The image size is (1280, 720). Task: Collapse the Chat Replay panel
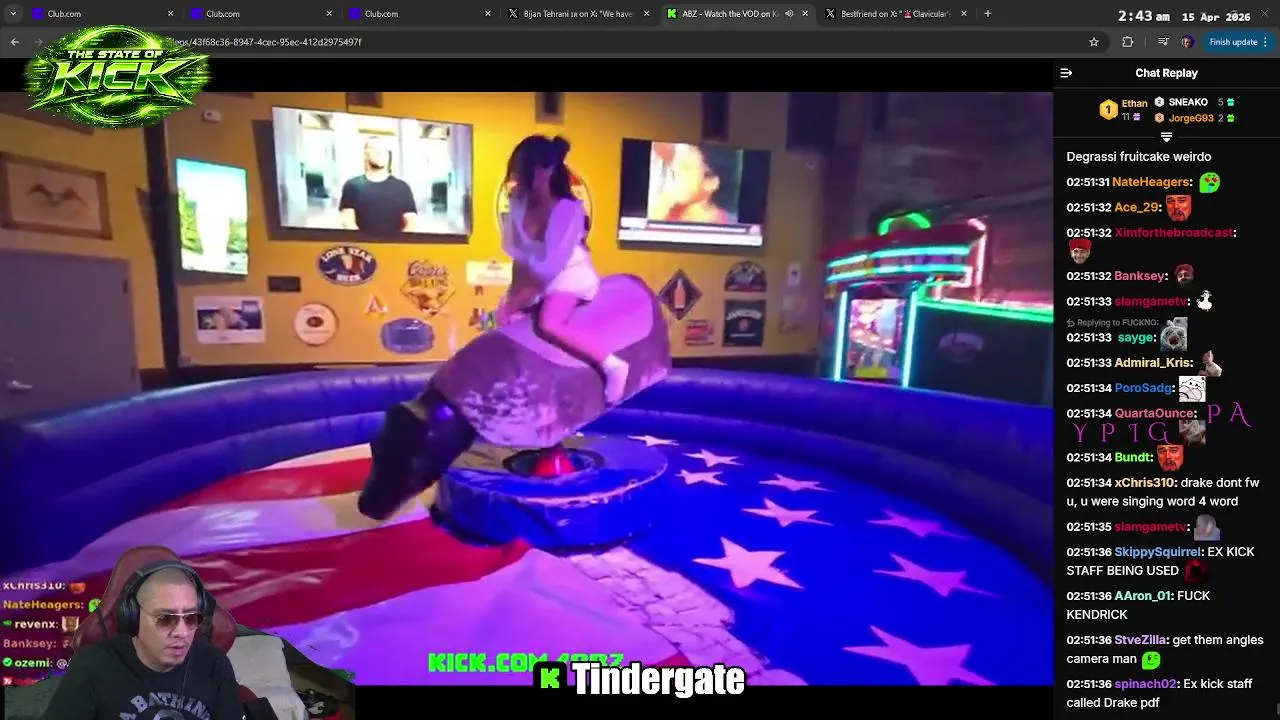tap(1066, 73)
